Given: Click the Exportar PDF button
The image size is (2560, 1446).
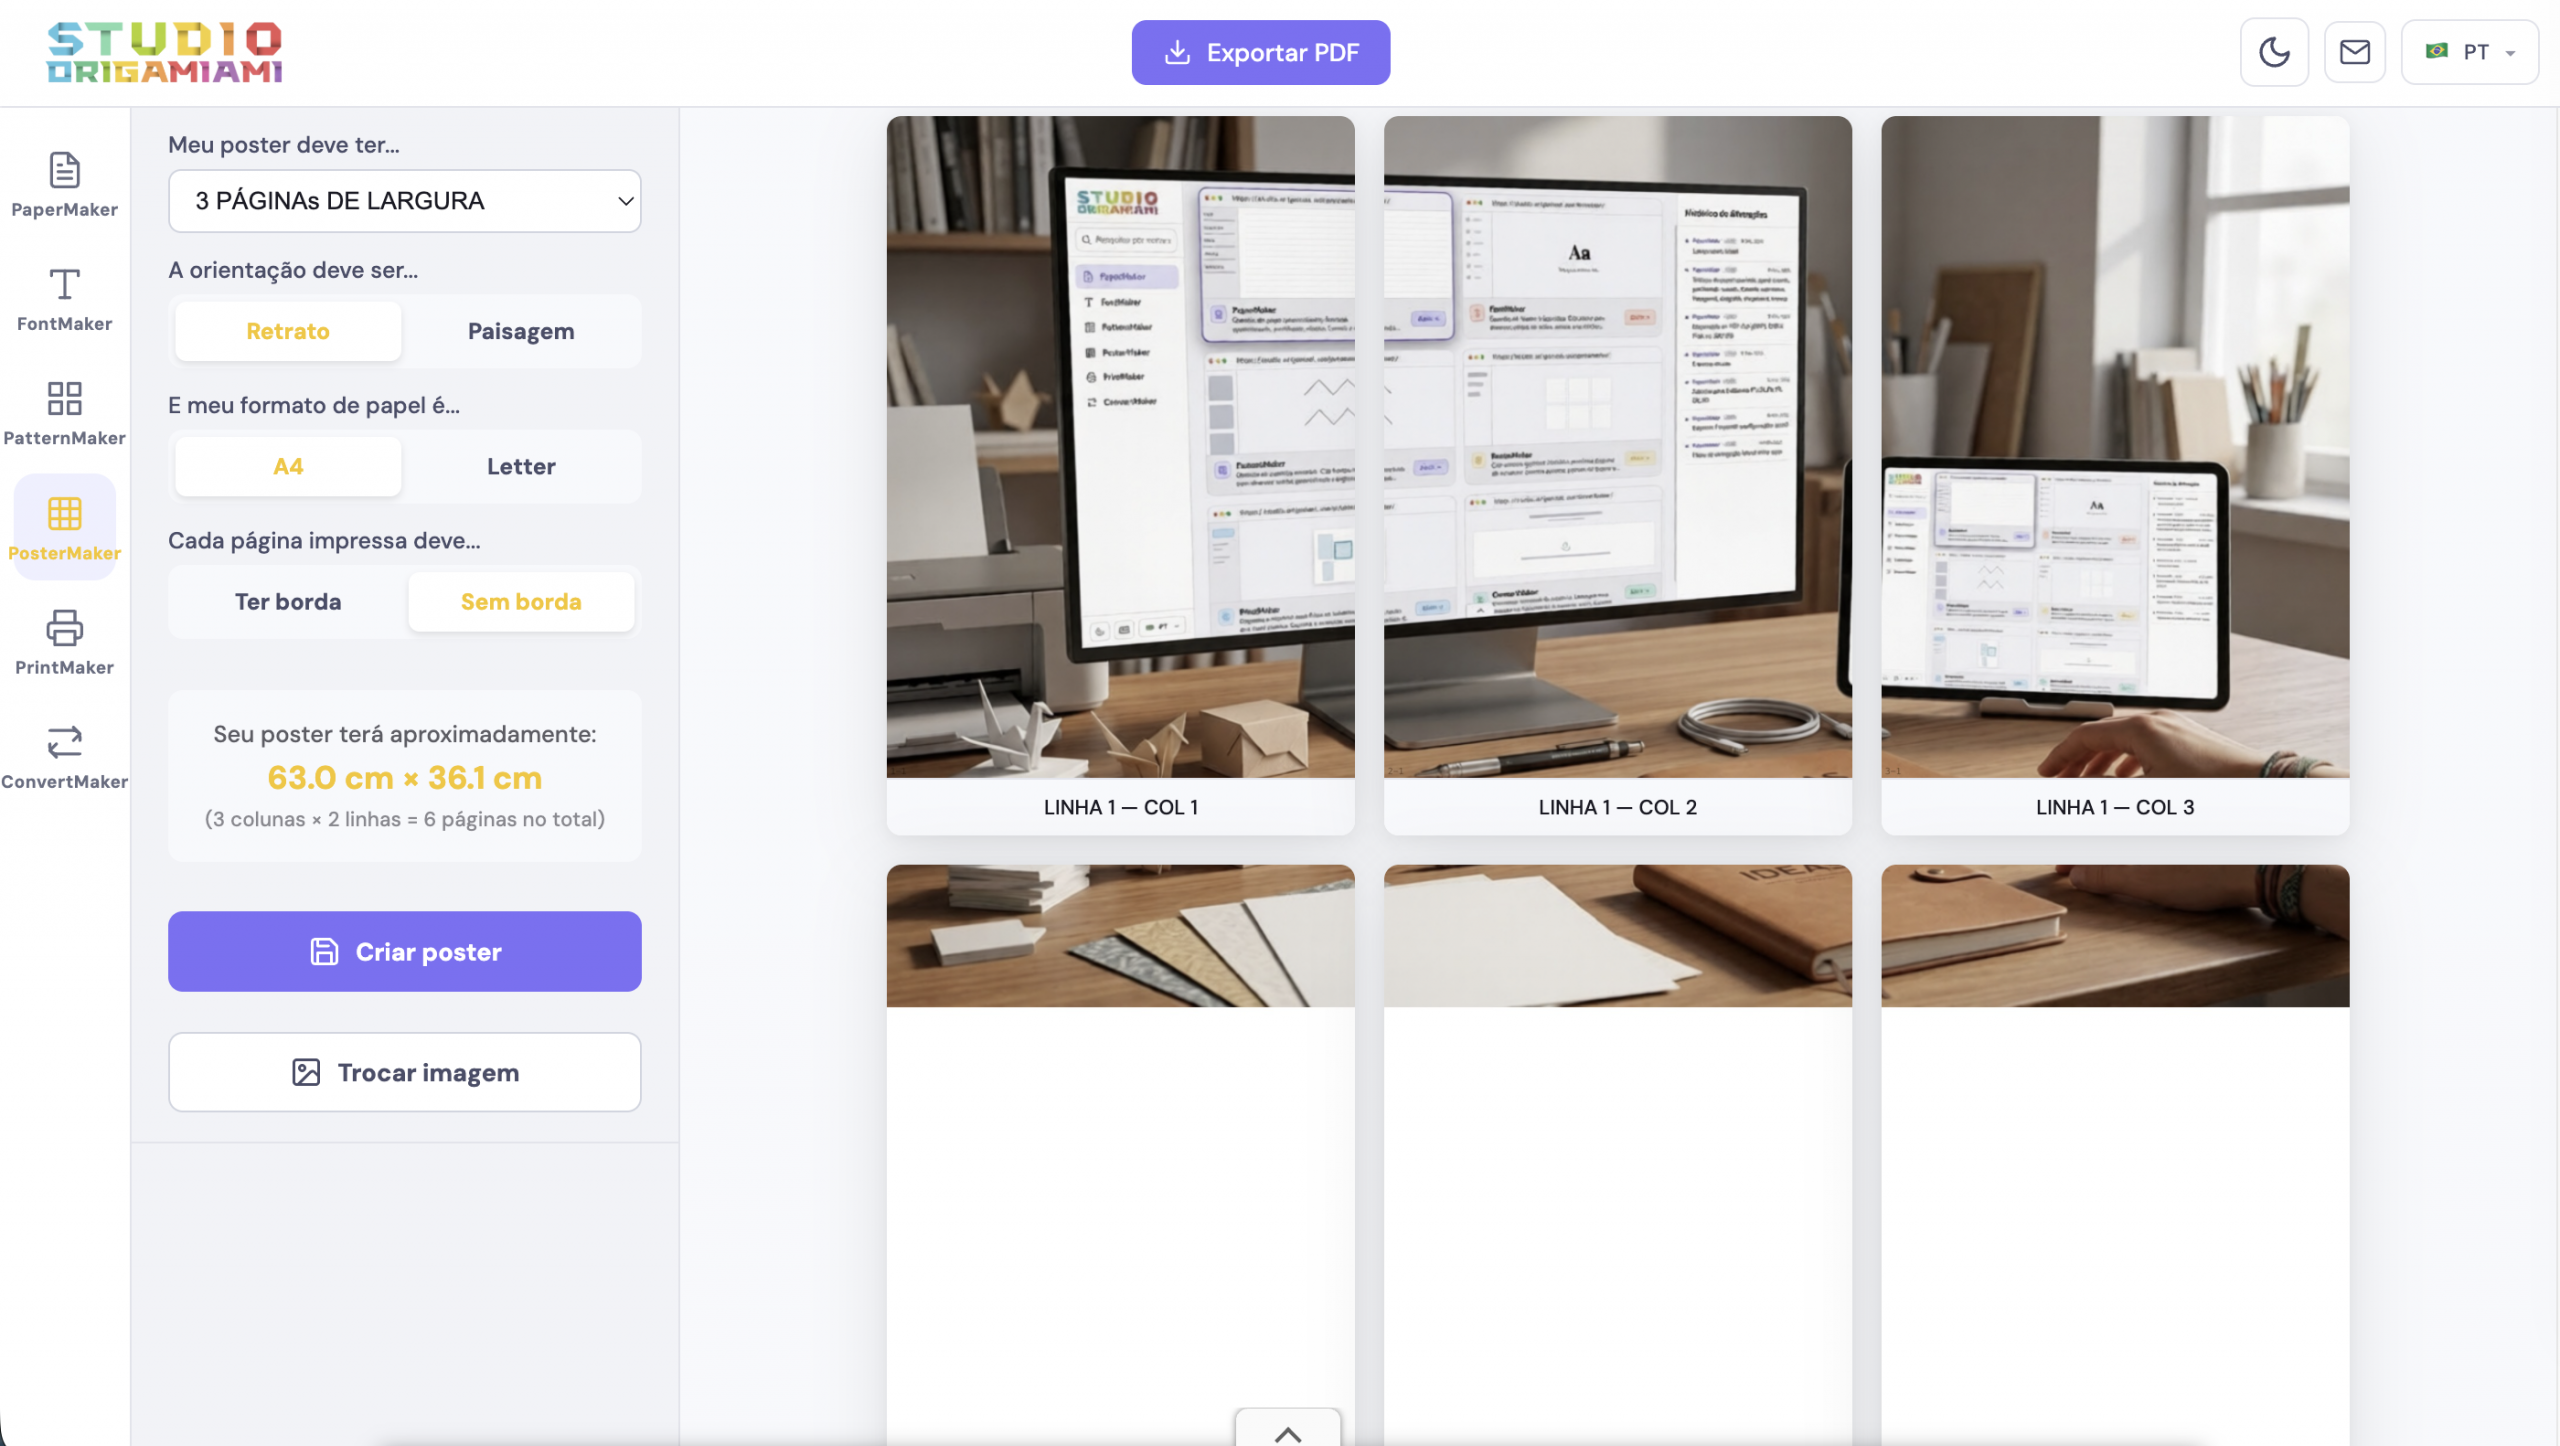Looking at the screenshot, I should point(1260,52).
